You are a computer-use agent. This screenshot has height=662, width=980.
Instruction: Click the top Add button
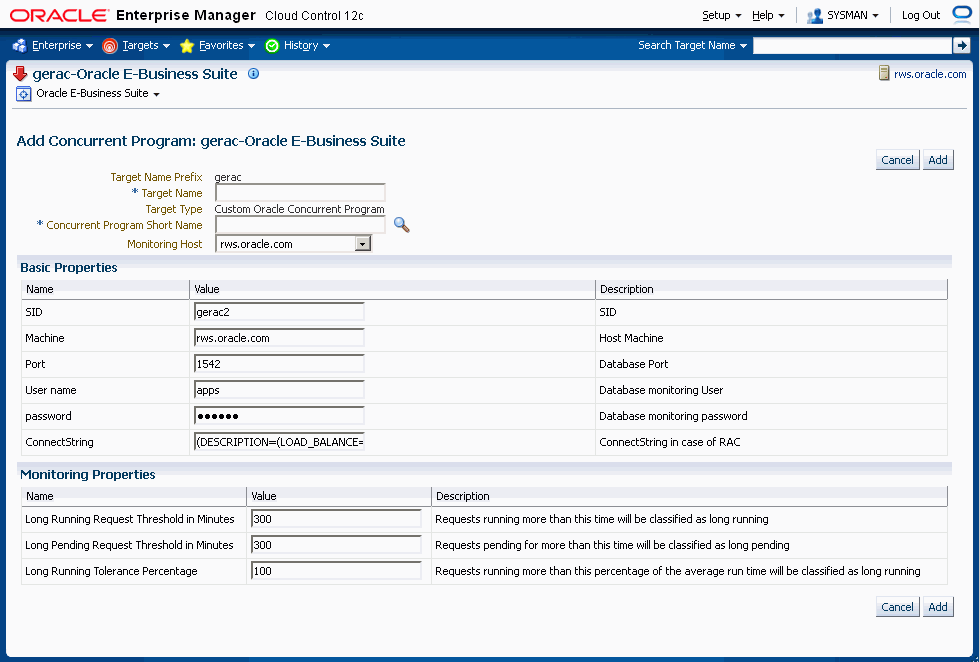[938, 160]
